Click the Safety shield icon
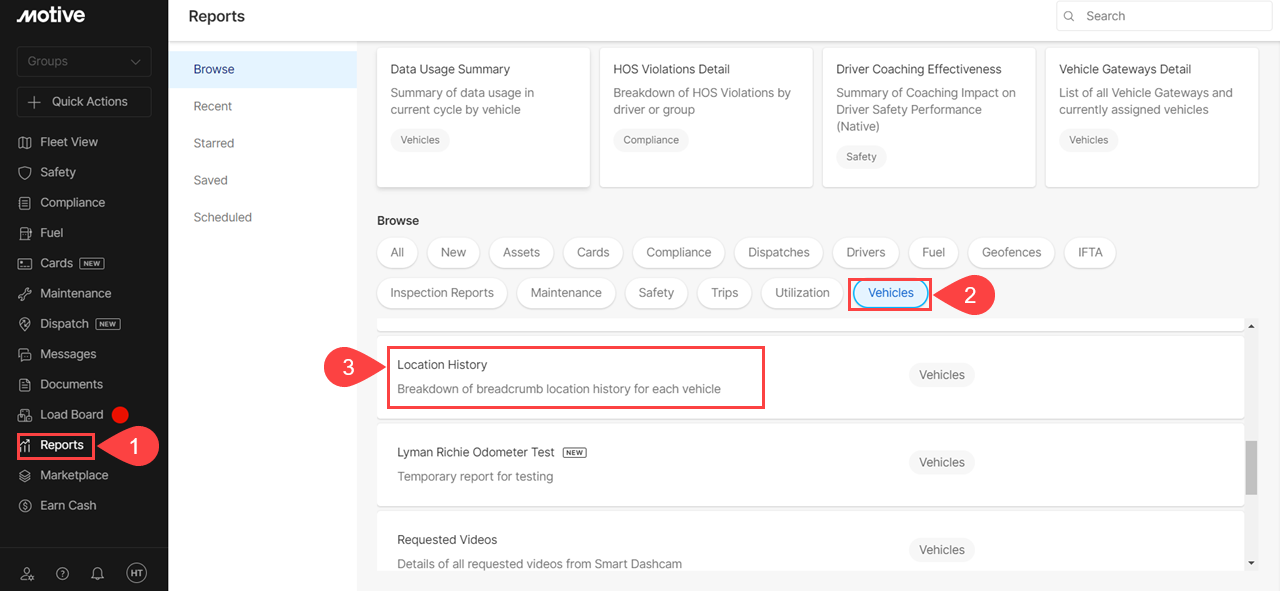Screen dimensions: 1280x591 [x=25, y=172]
